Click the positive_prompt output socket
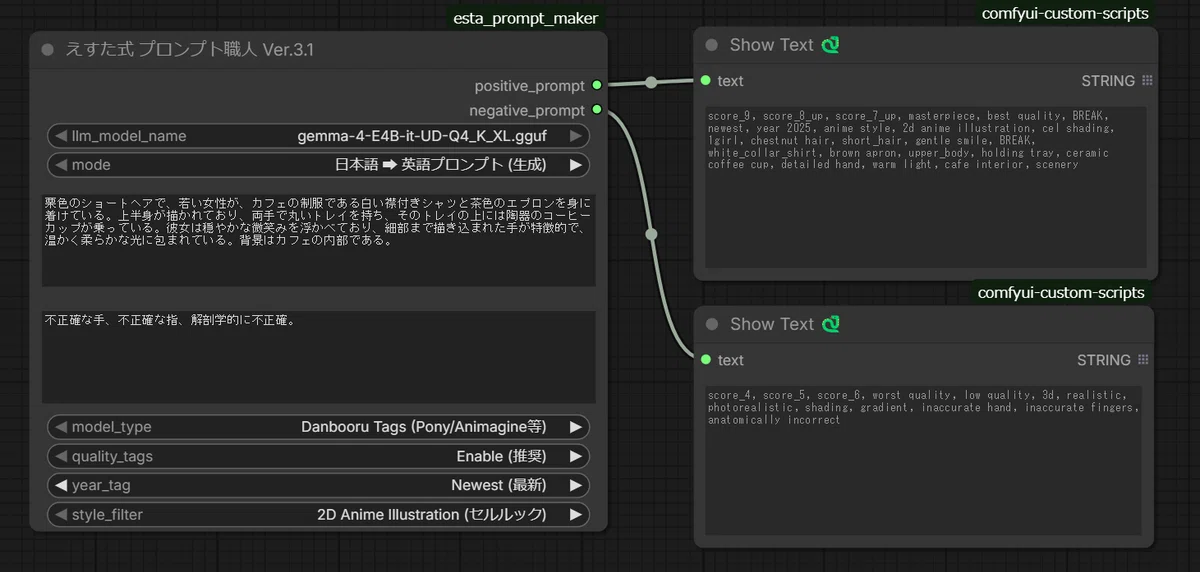Image resolution: width=1200 pixels, height=572 pixels. [597, 86]
